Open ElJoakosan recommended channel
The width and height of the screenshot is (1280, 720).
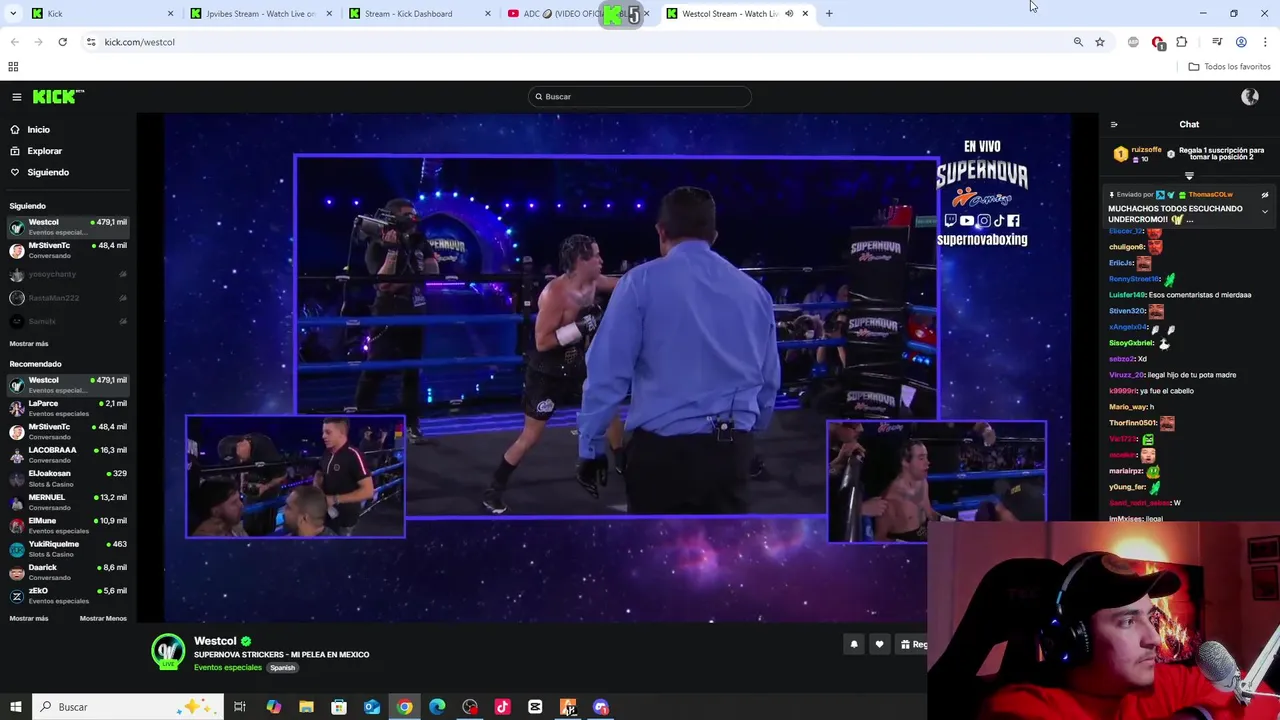pyautogui.click(x=68, y=478)
